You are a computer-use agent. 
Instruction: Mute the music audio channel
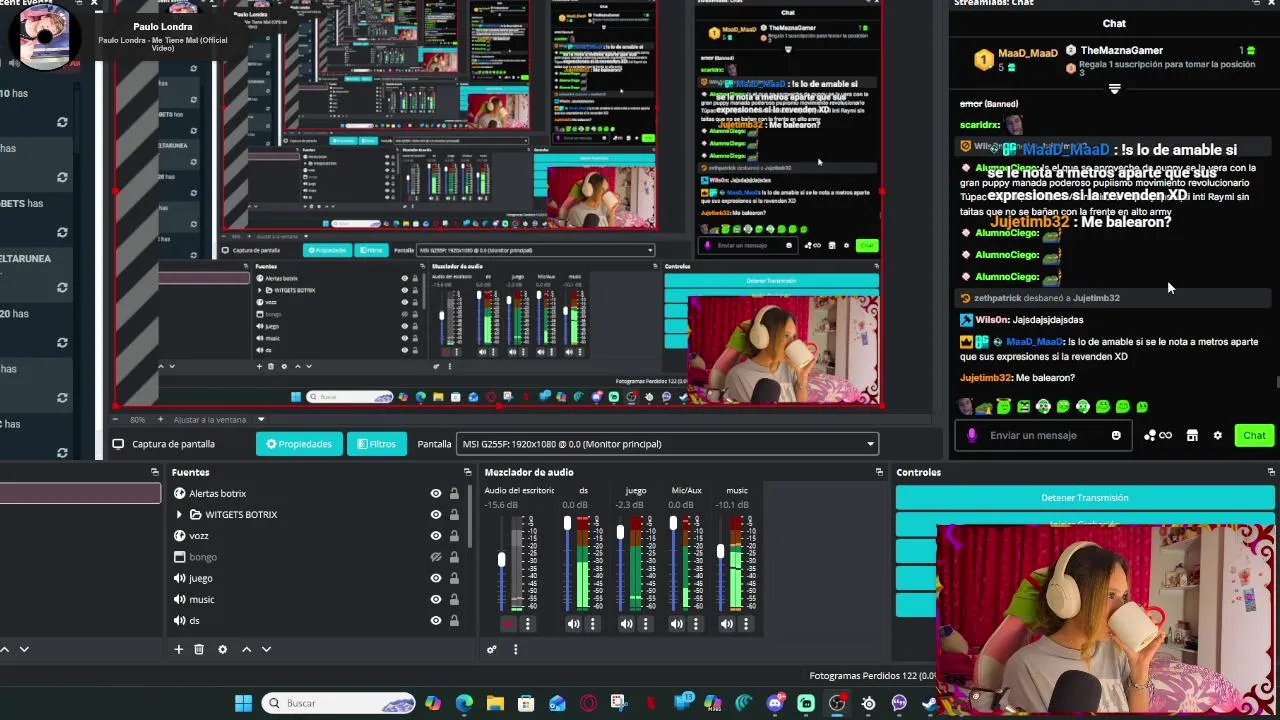point(727,624)
